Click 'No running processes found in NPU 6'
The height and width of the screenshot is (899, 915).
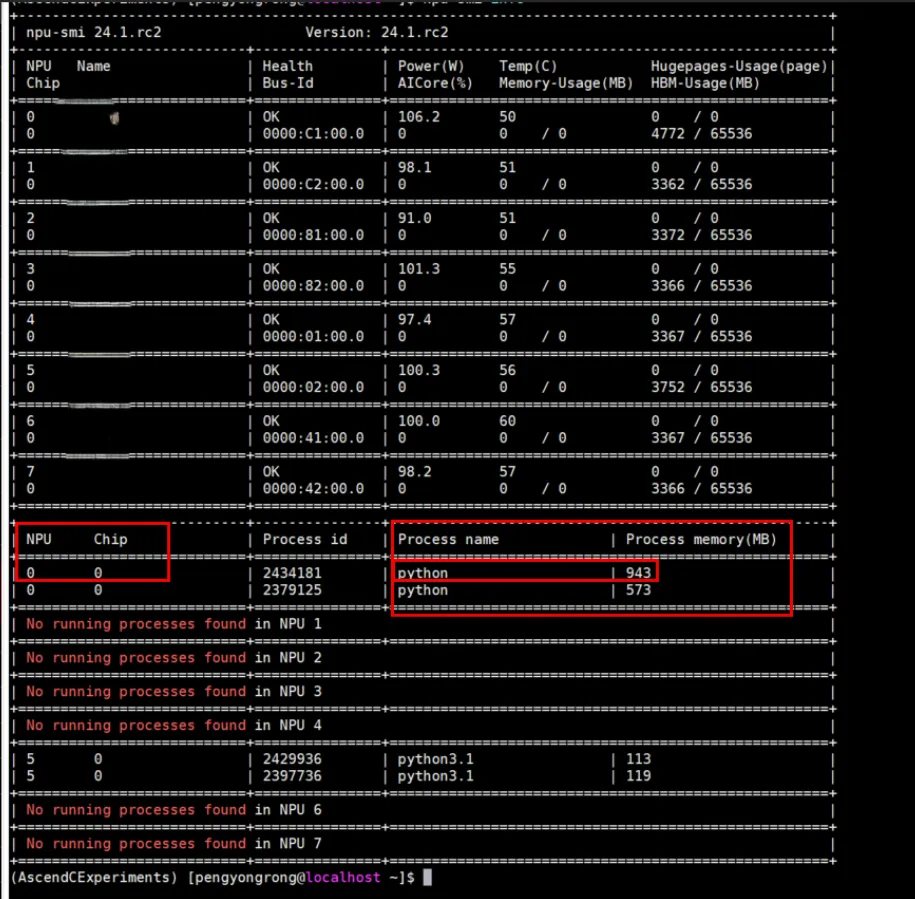click(173, 810)
